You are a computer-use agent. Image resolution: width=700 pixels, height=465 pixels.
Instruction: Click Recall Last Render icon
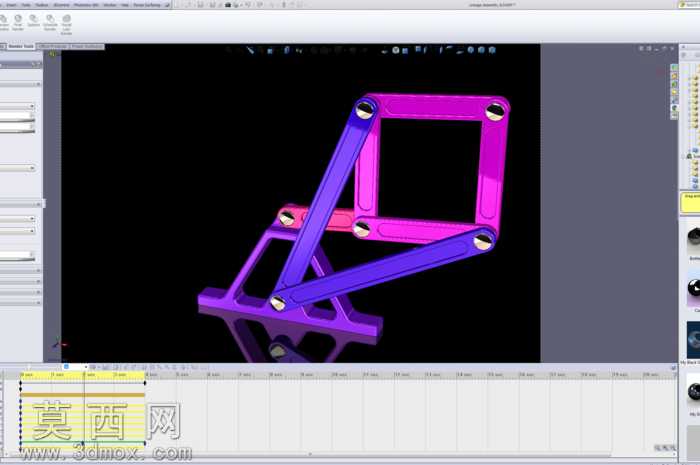point(67,25)
